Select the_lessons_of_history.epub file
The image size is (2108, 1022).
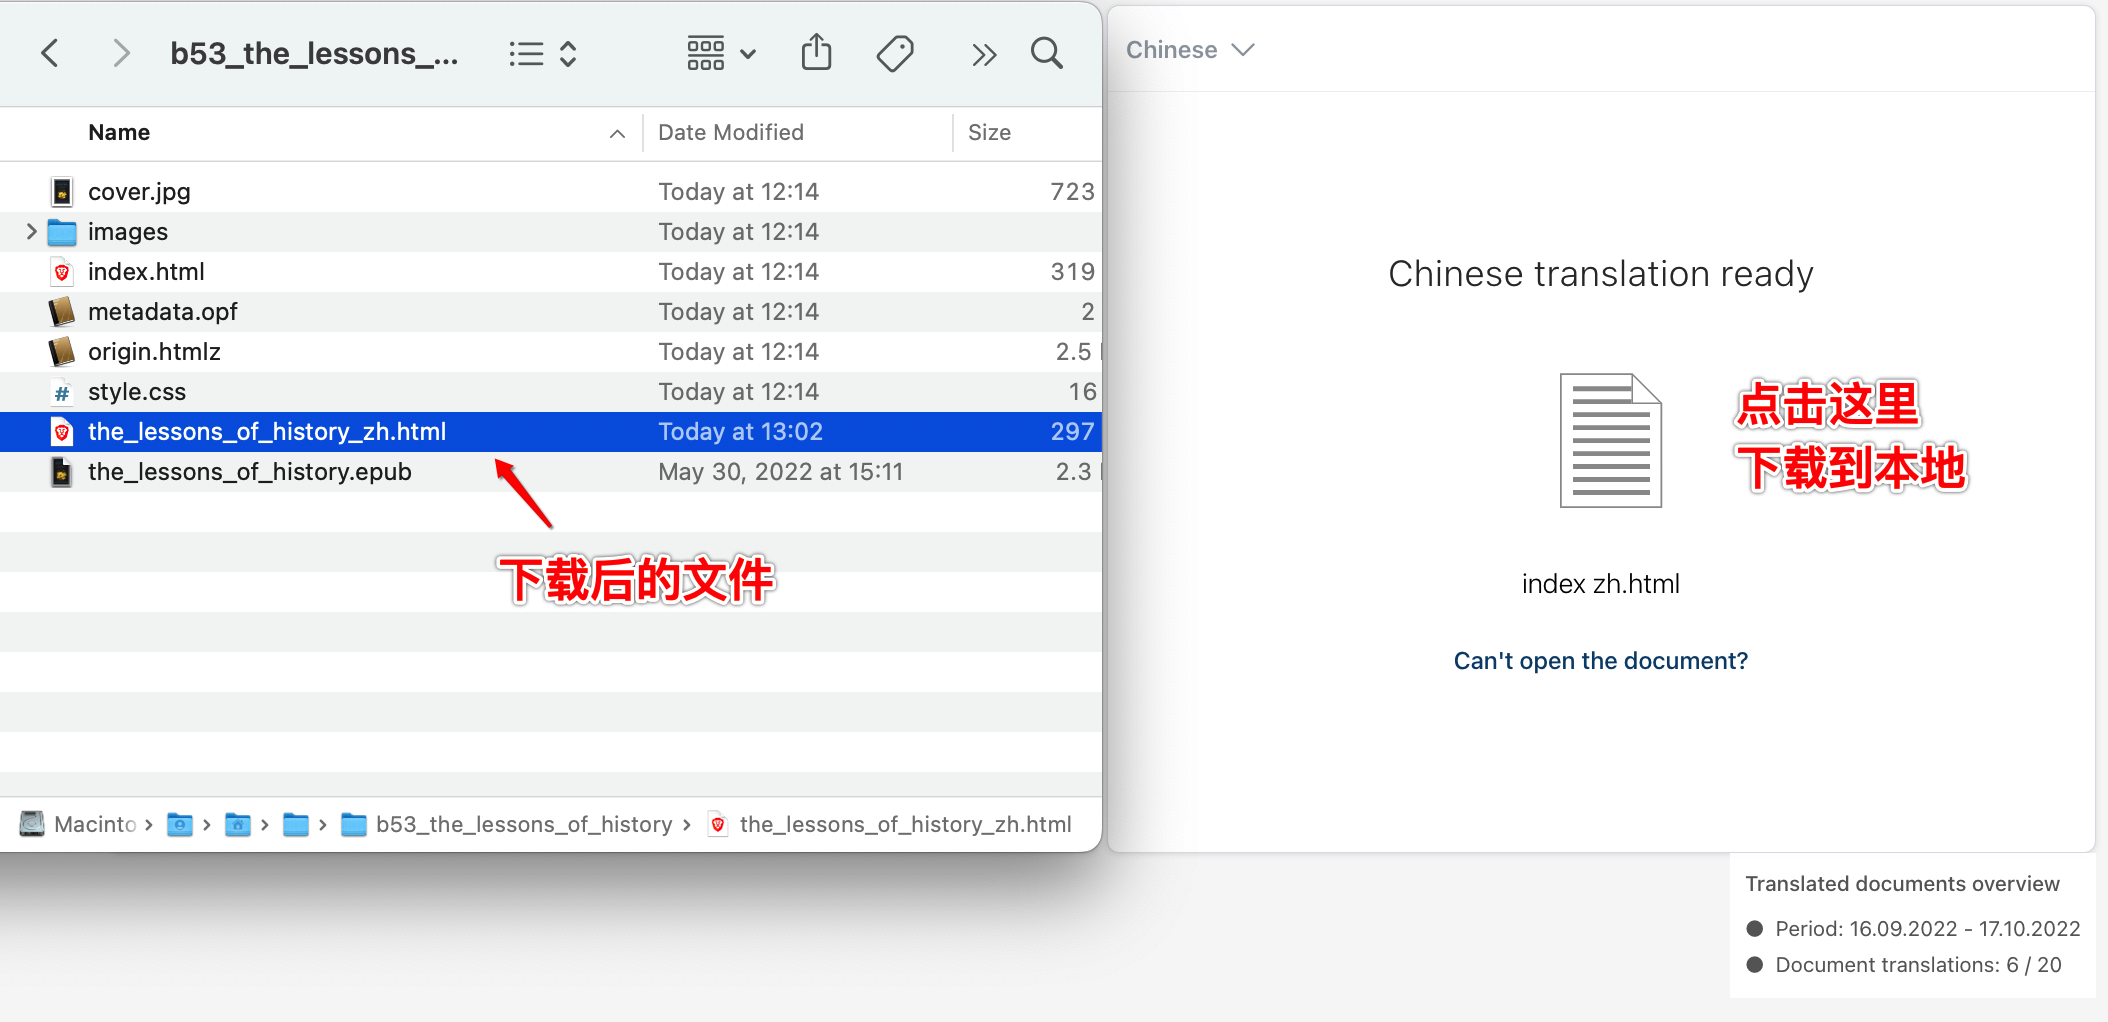coord(249,471)
